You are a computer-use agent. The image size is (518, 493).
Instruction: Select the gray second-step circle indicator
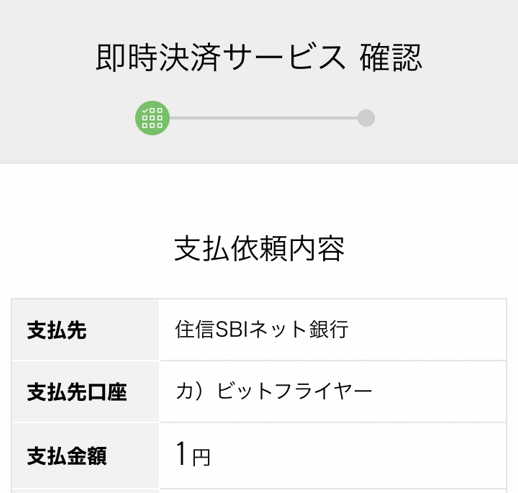pyautogui.click(x=366, y=118)
